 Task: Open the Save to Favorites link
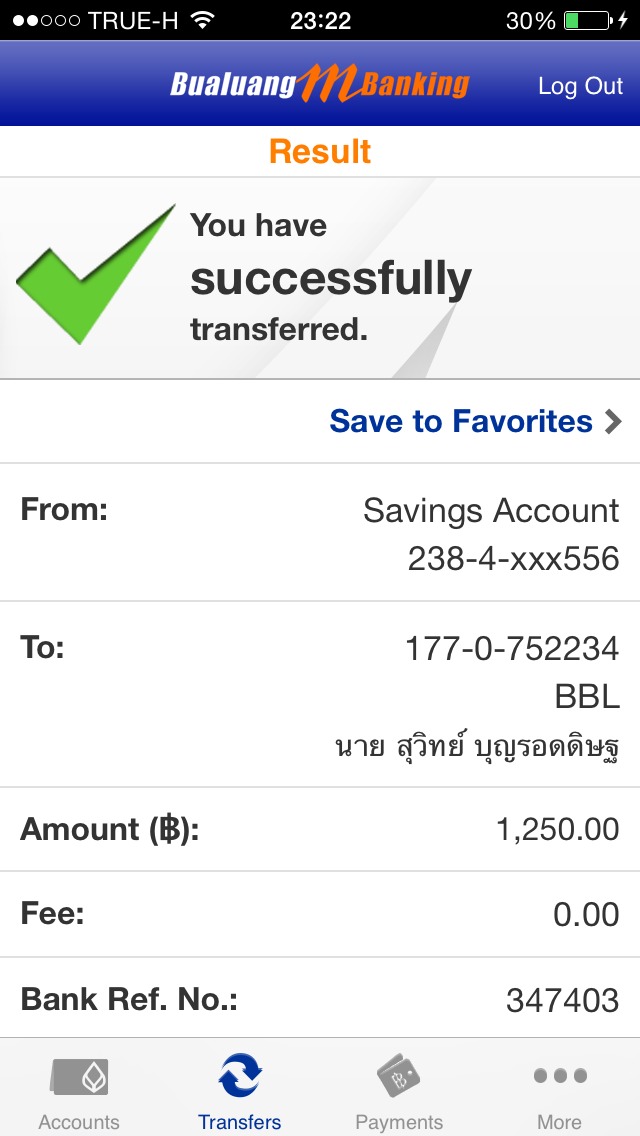click(x=461, y=421)
